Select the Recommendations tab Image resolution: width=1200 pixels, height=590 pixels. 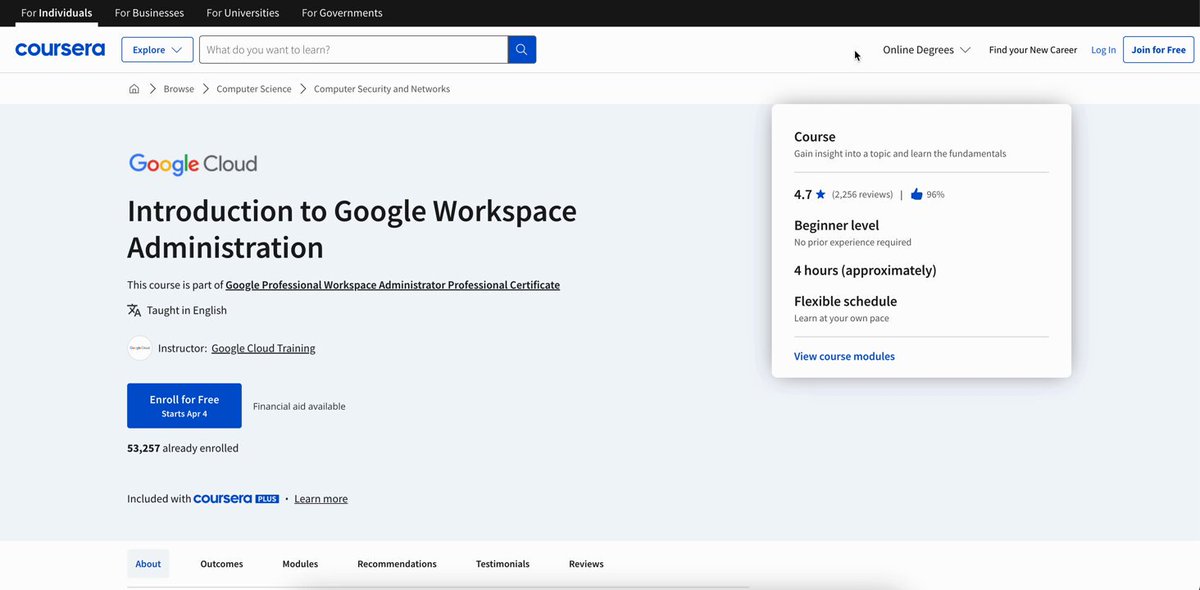(397, 564)
